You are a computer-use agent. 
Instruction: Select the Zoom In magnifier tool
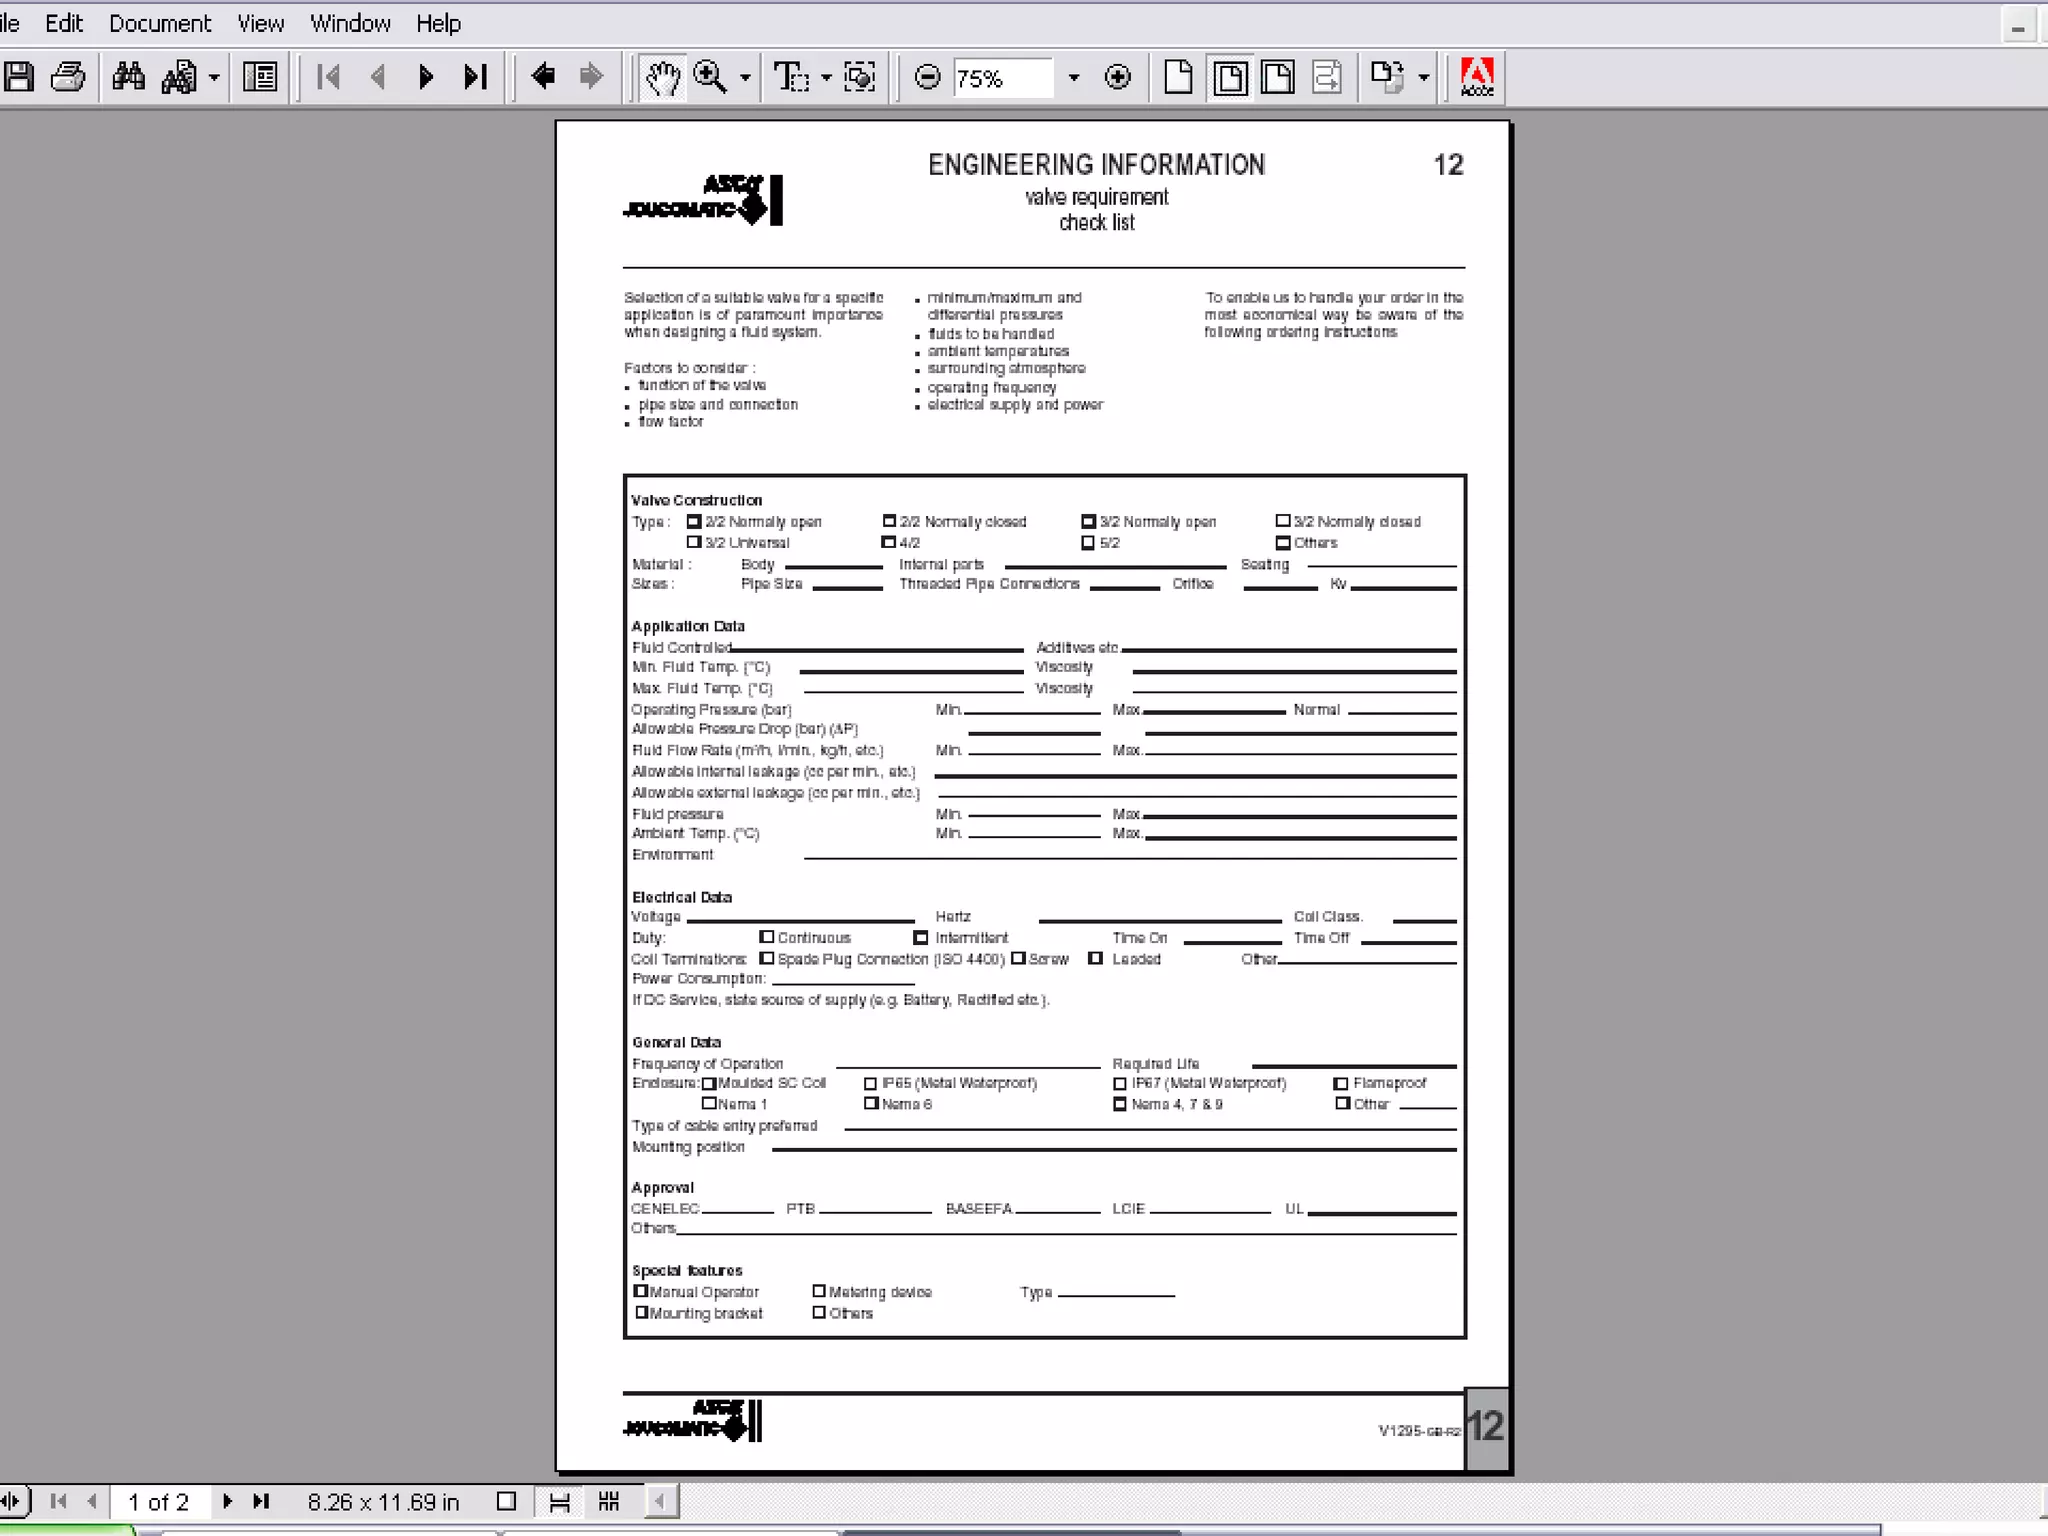[710, 77]
